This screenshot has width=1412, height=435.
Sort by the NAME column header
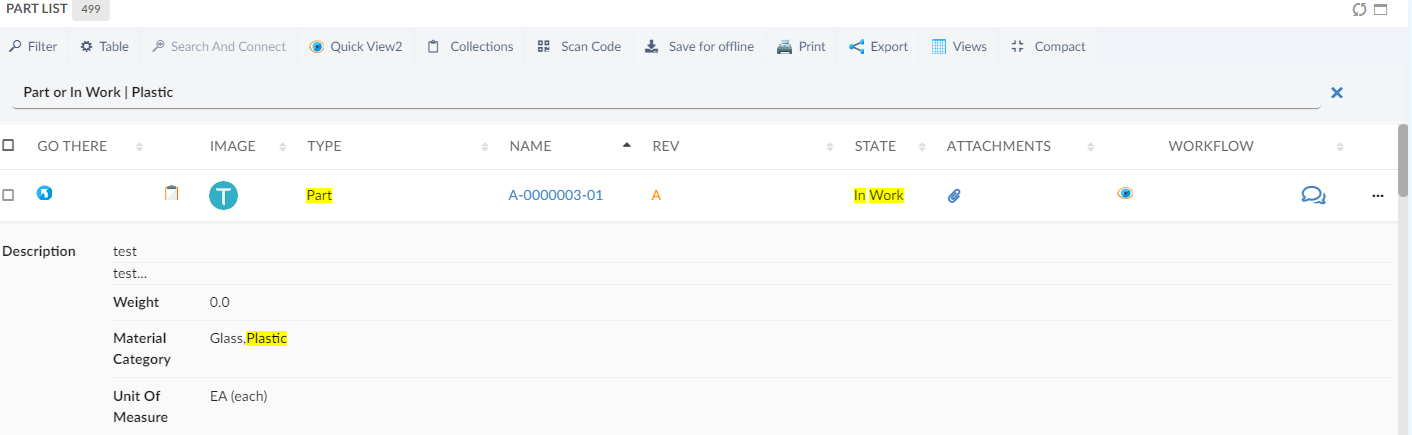530,146
